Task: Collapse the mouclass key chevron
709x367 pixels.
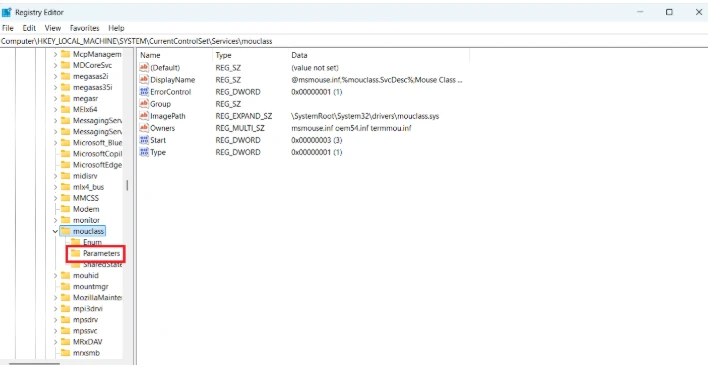Action: tap(55, 231)
